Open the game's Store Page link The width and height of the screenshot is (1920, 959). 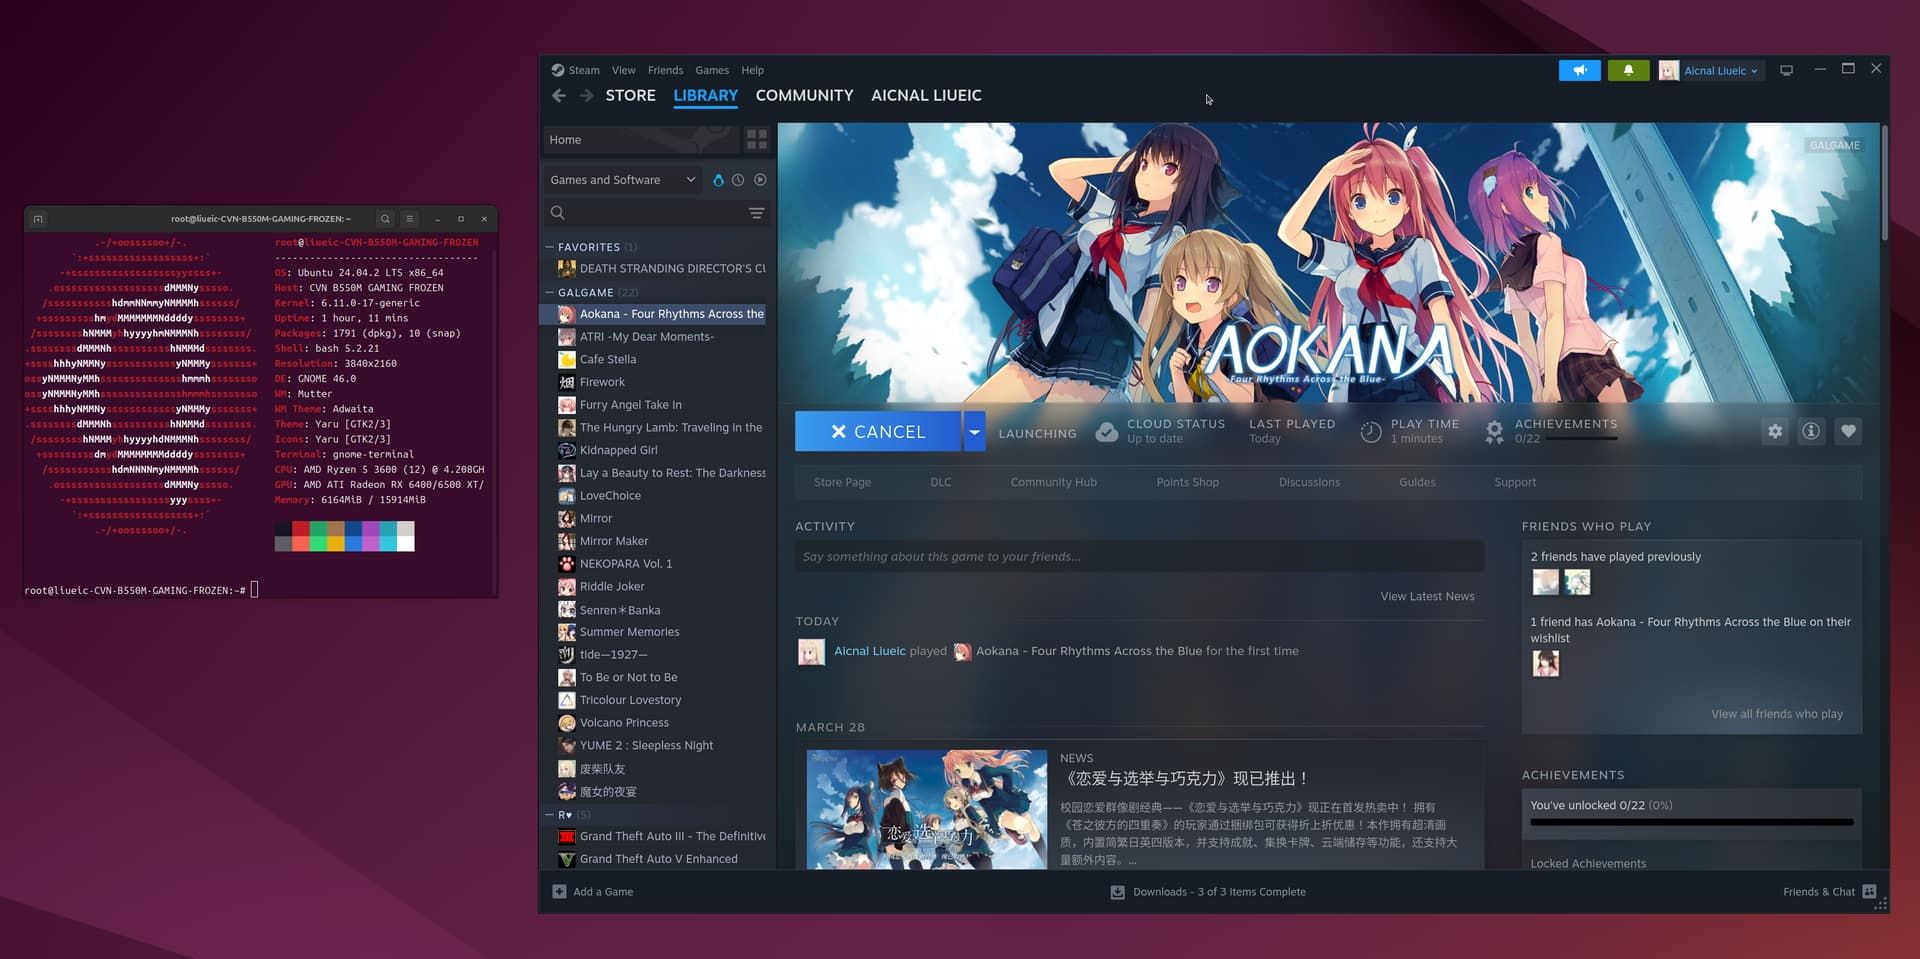click(x=842, y=482)
